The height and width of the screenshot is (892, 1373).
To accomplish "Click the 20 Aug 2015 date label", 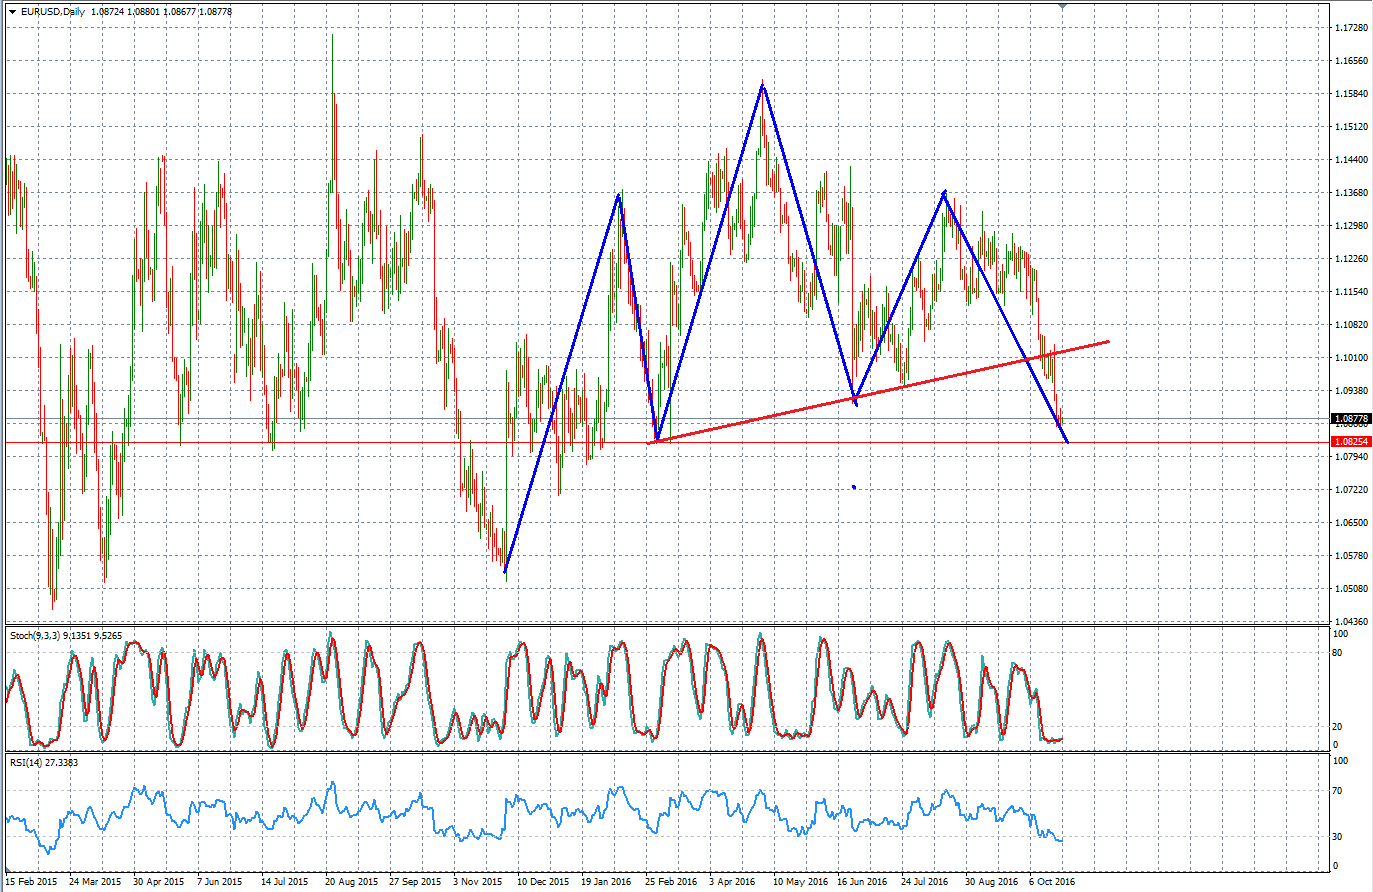I will [351, 882].
